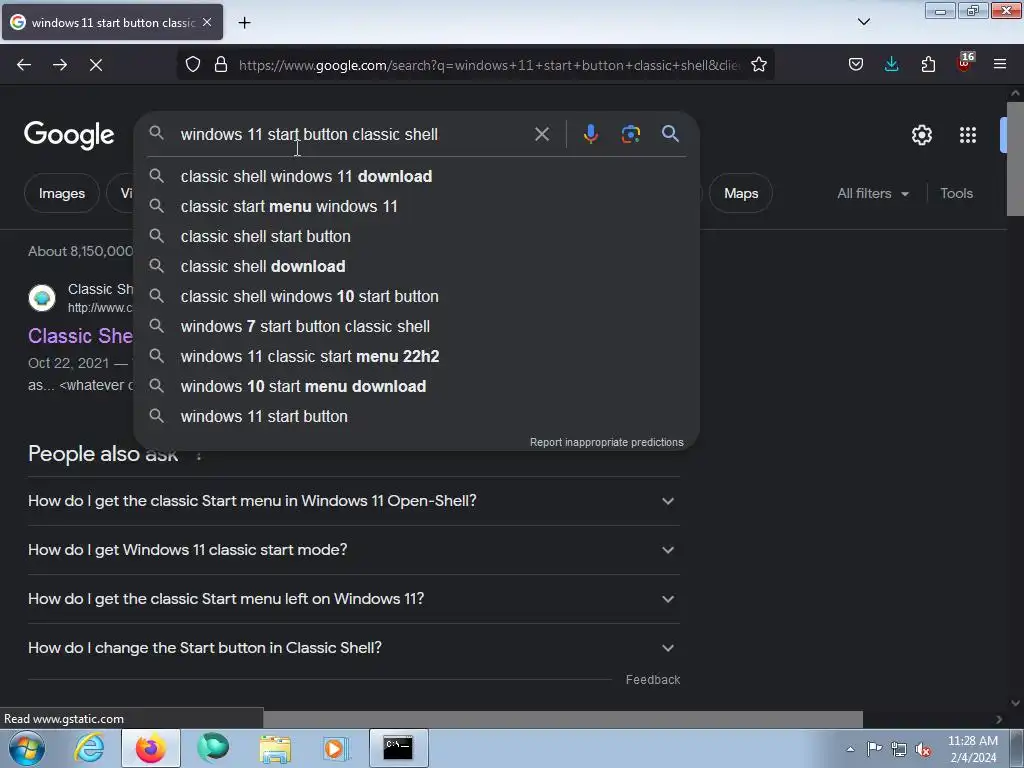Image resolution: width=1024 pixels, height=768 pixels.
Task: Choose suggestion windows 10 start menu download
Action: [x=417, y=387]
